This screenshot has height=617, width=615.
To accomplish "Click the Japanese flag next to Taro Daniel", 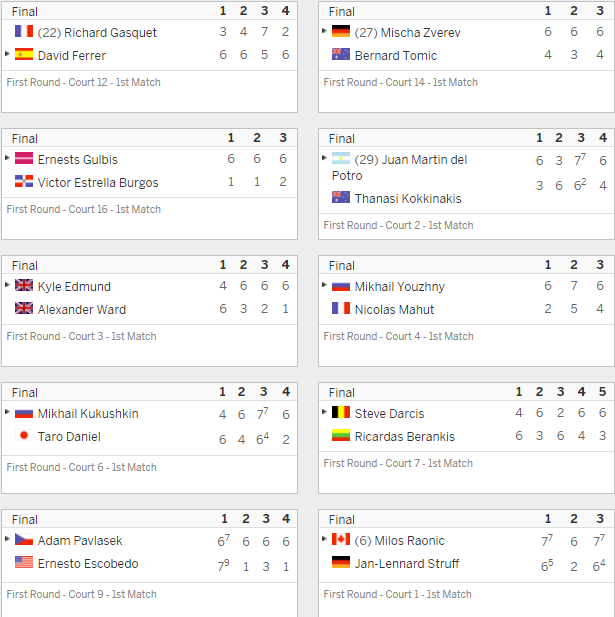I will coord(24,435).
